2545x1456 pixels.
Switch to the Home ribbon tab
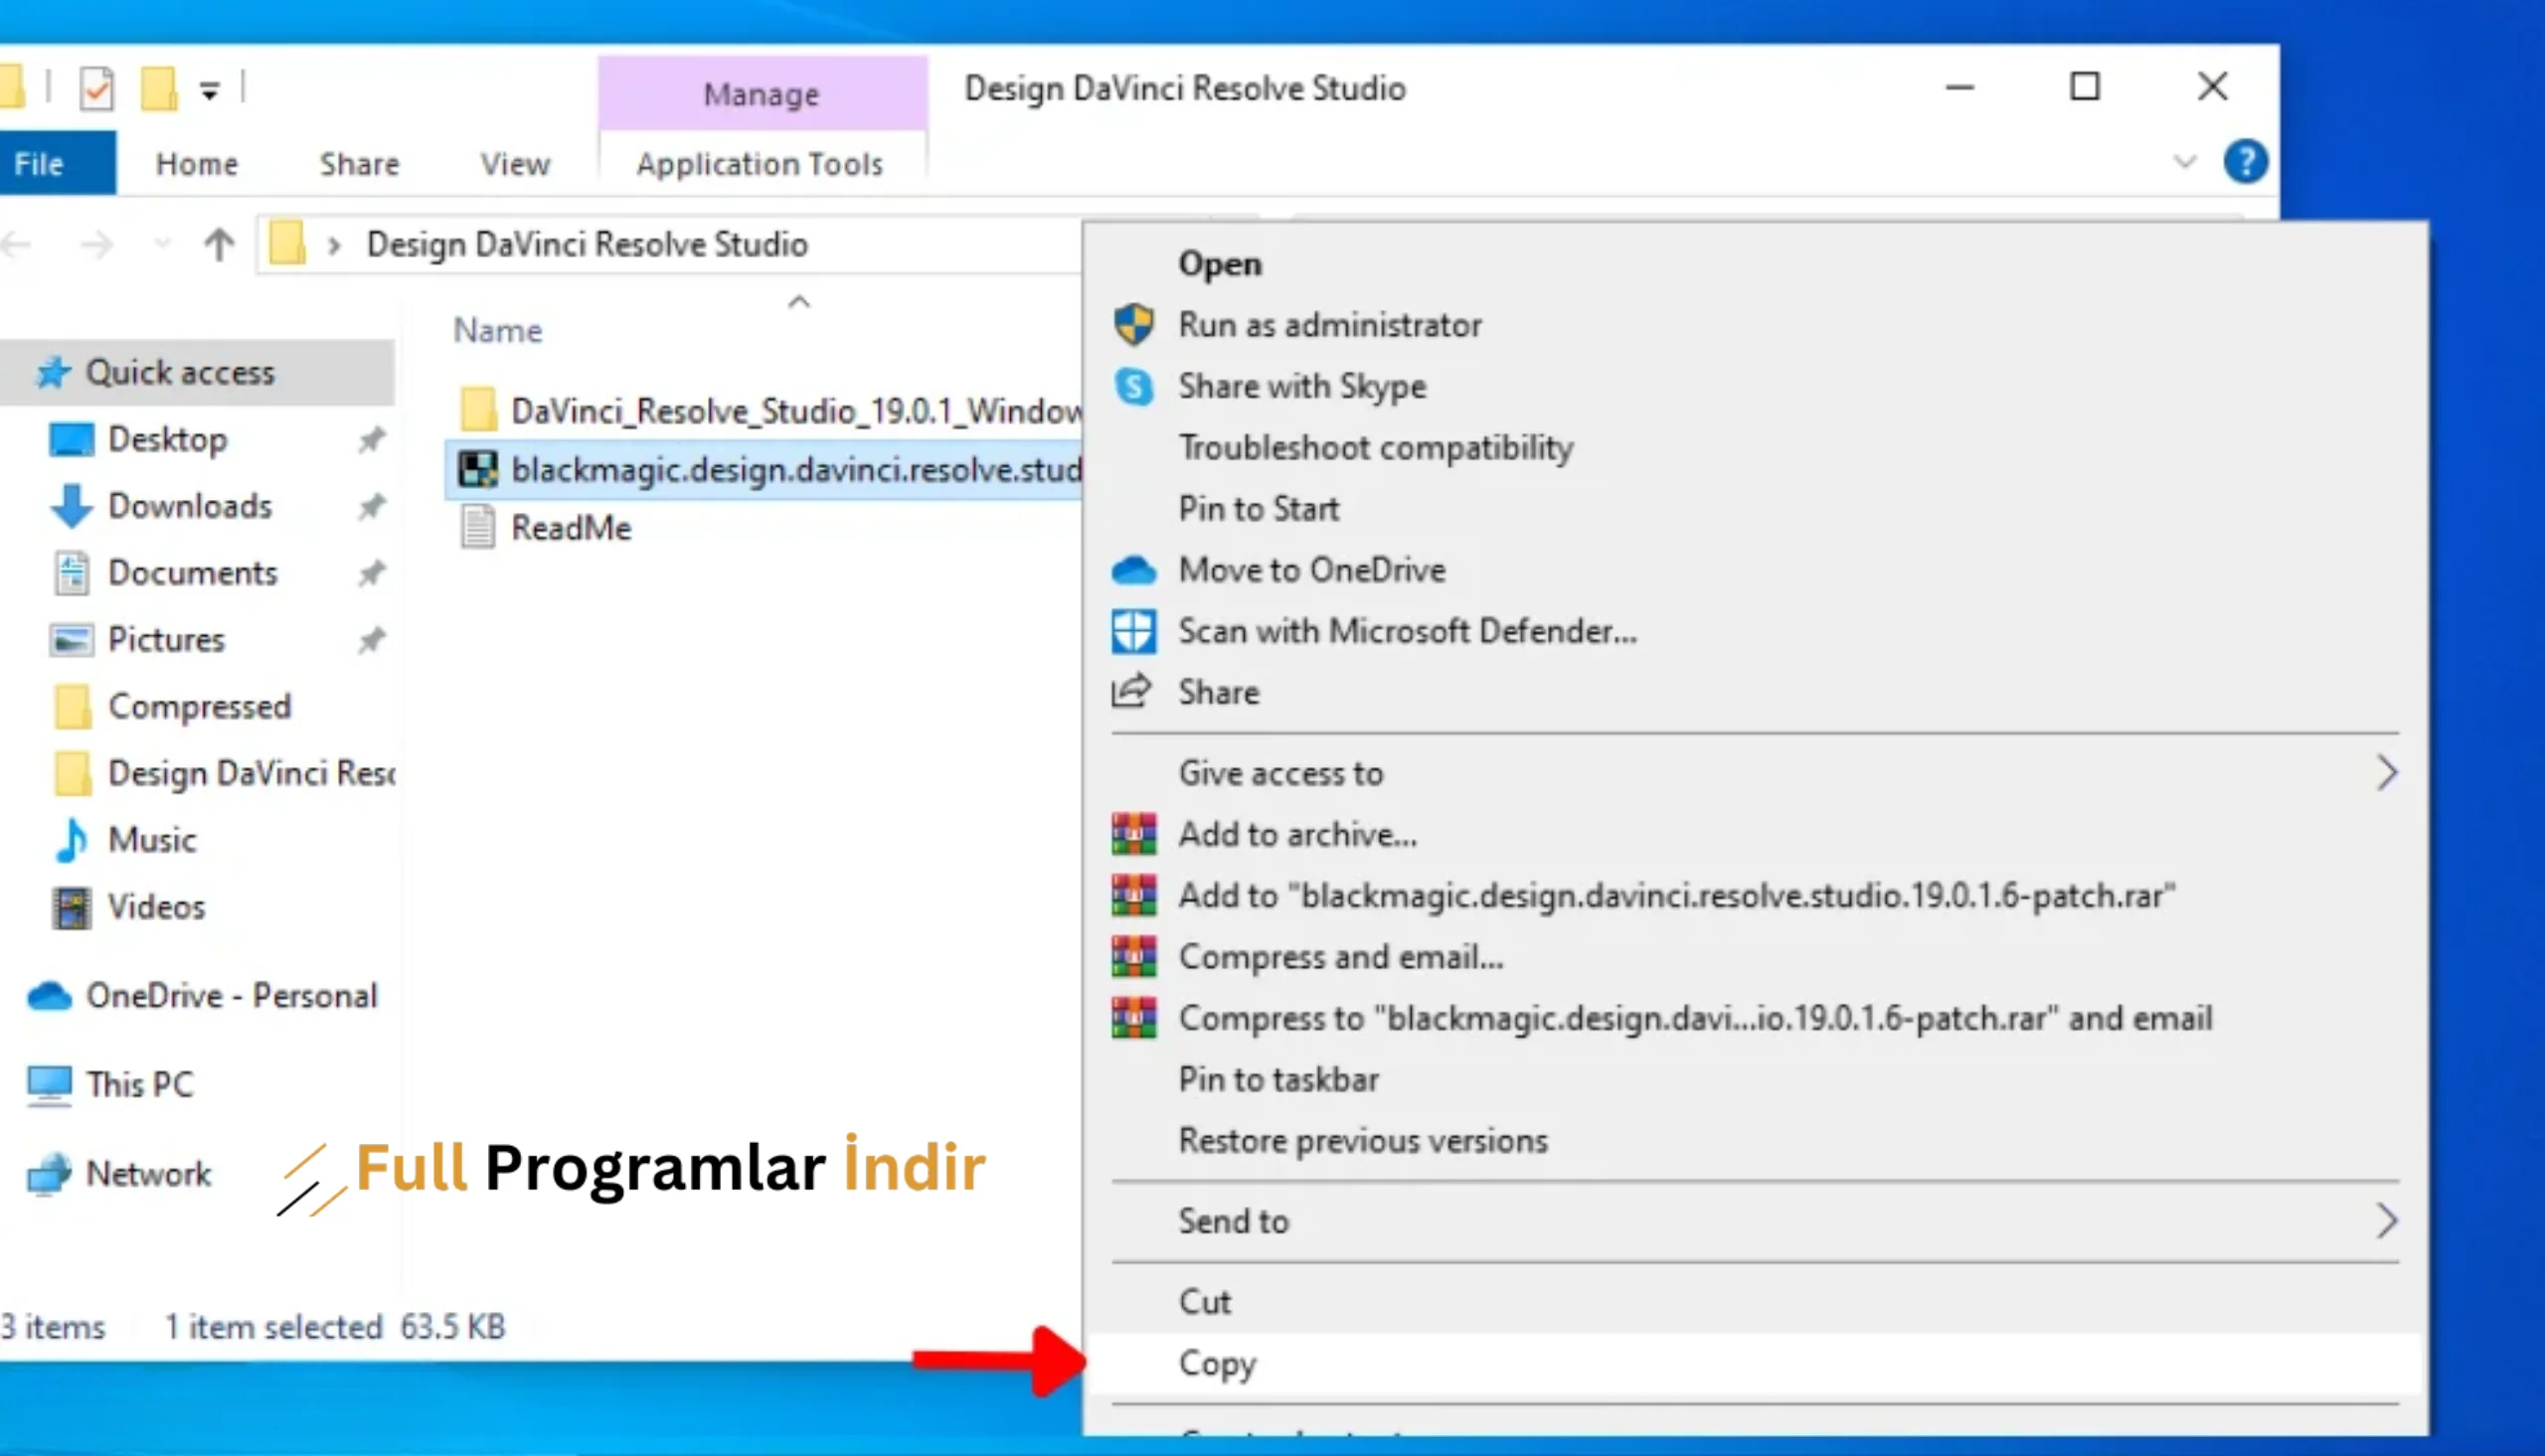coord(197,163)
